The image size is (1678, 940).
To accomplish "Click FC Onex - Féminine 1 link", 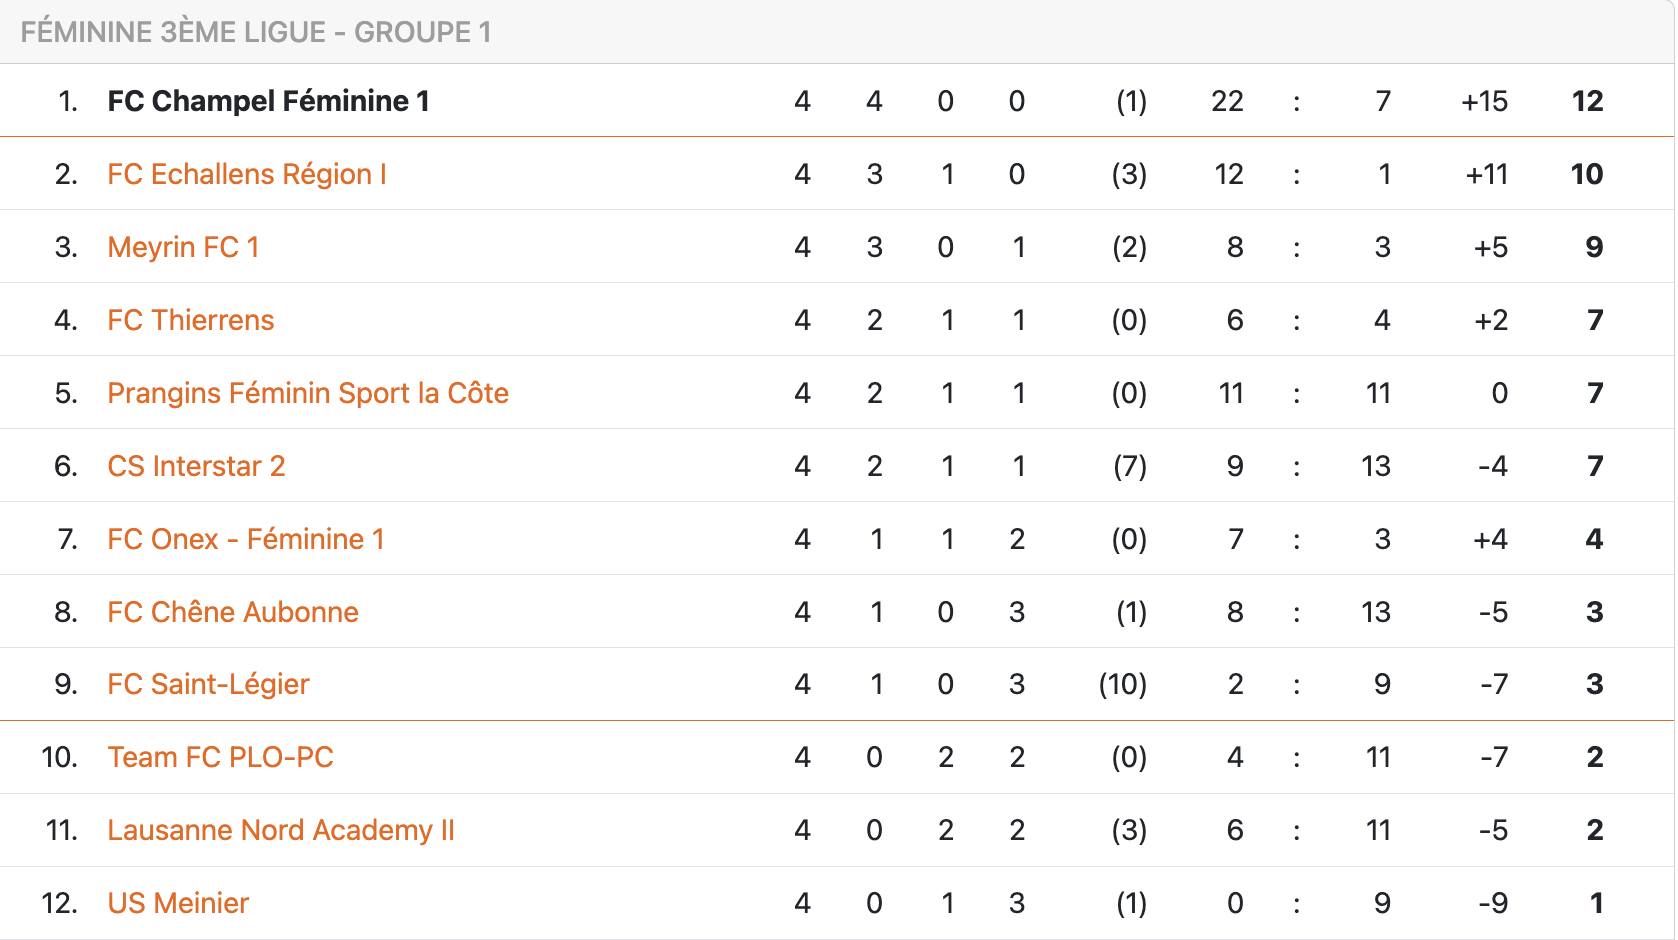I will (x=246, y=539).
